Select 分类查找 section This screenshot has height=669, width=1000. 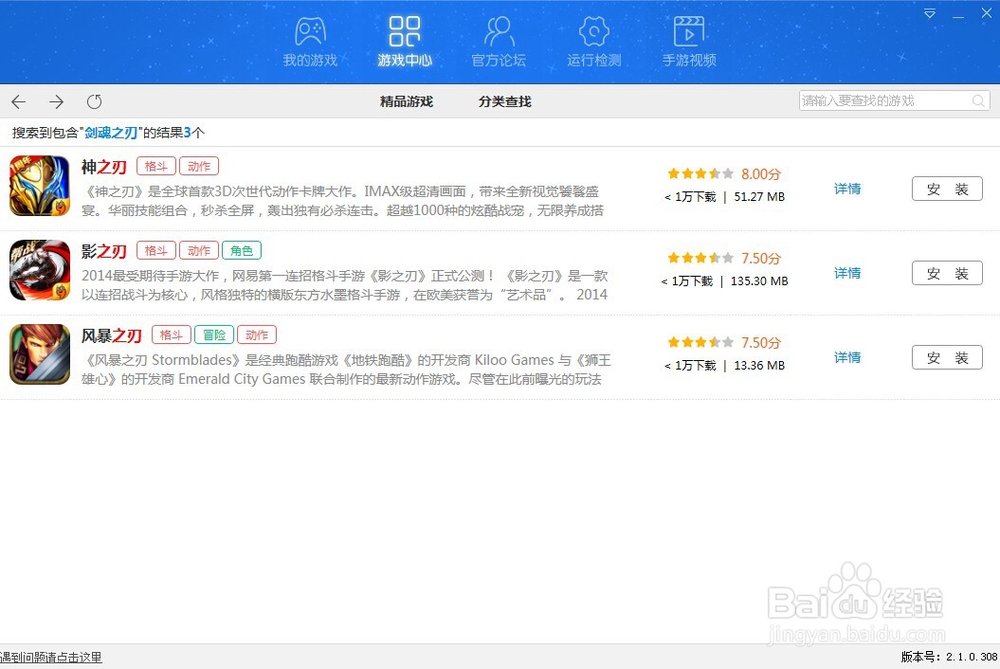click(504, 101)
